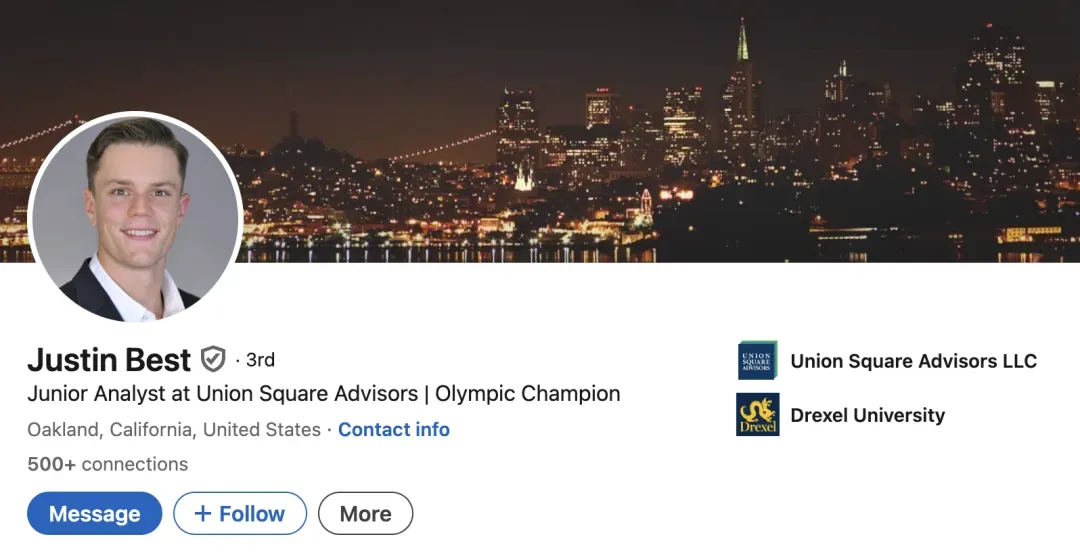Click the Union Square Advisors logo icon
Image resolution: width=1080 pixels, height=558 pixels.
(x=757, y=361)
